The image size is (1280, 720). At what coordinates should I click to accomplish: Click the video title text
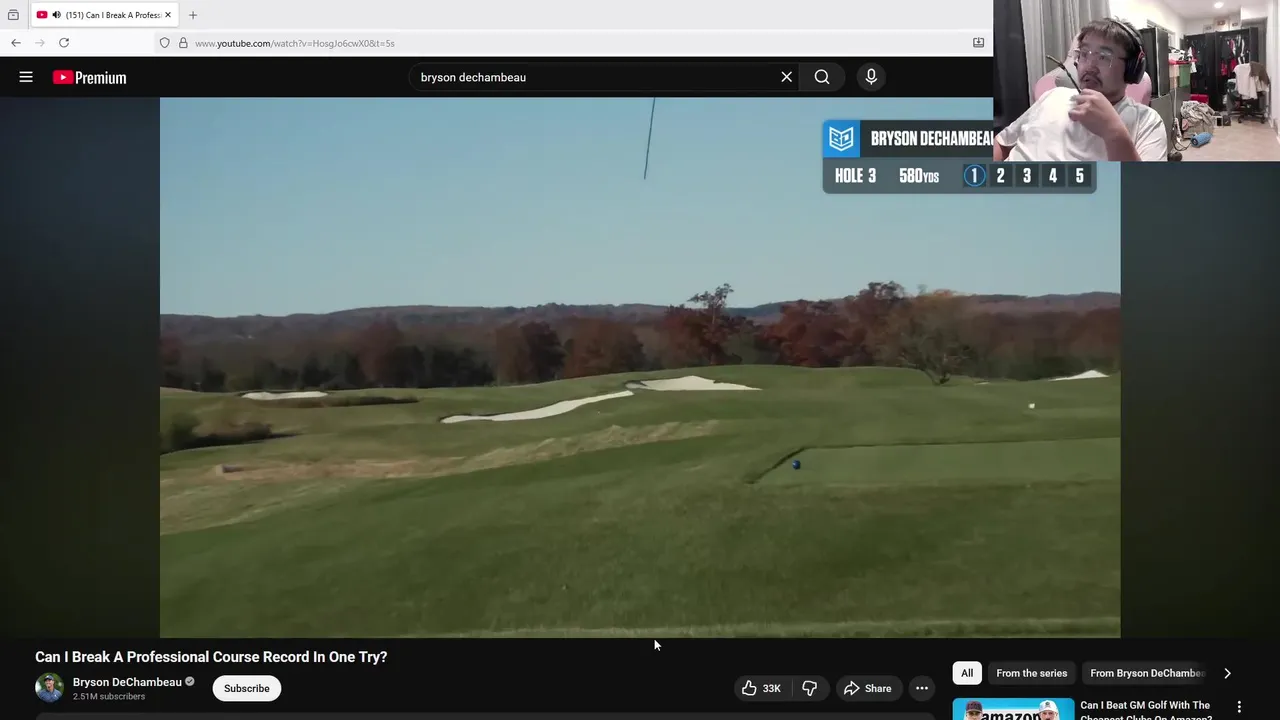pos(211,657)
